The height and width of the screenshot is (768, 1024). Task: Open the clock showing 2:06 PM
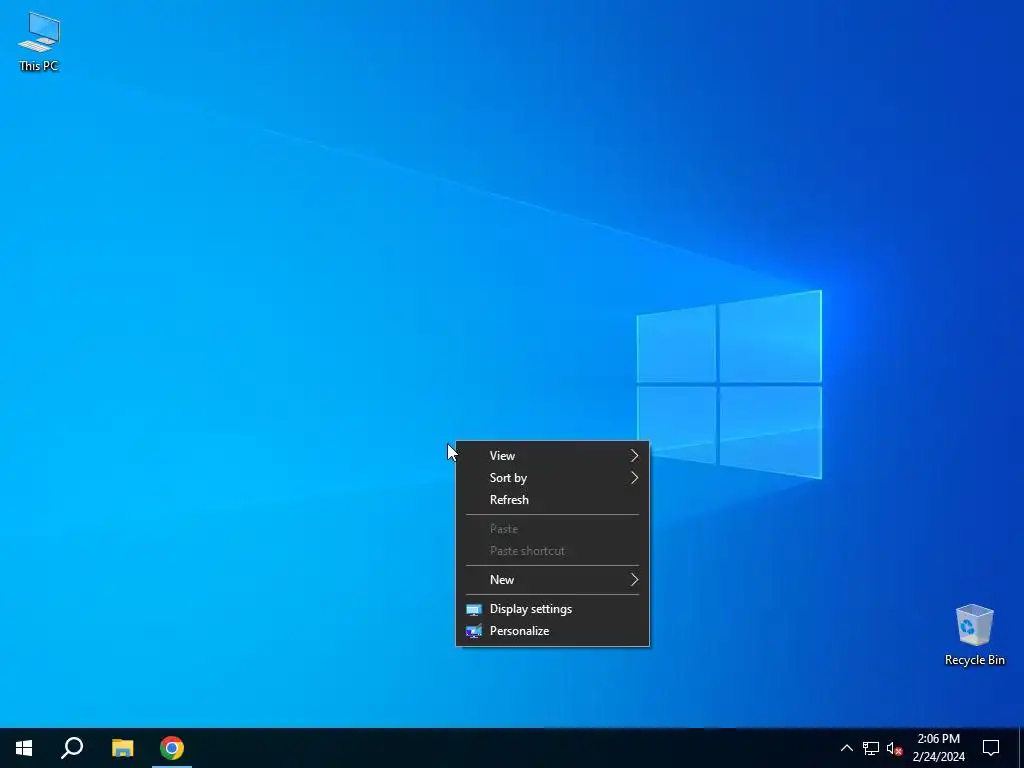[x=938, y=748]
